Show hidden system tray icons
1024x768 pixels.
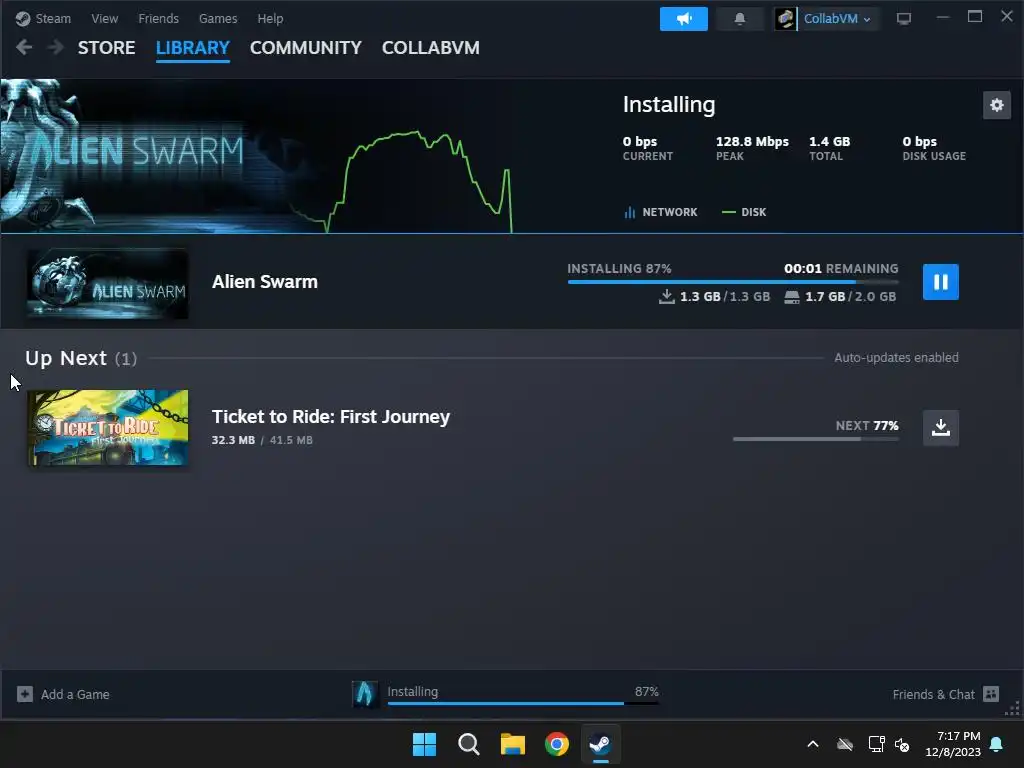click(x=813, y=744)
